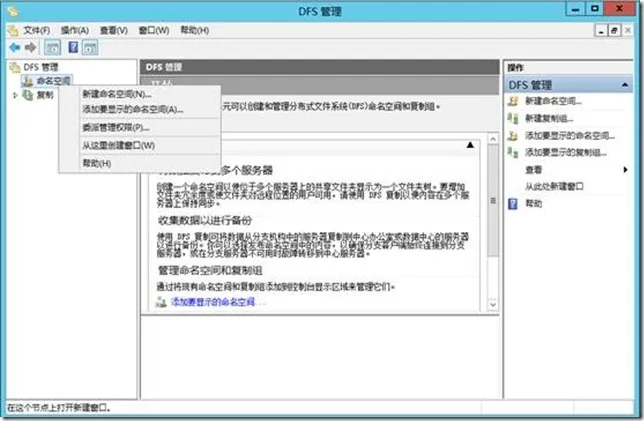Click the 命名空间 tree node icon

28,81
